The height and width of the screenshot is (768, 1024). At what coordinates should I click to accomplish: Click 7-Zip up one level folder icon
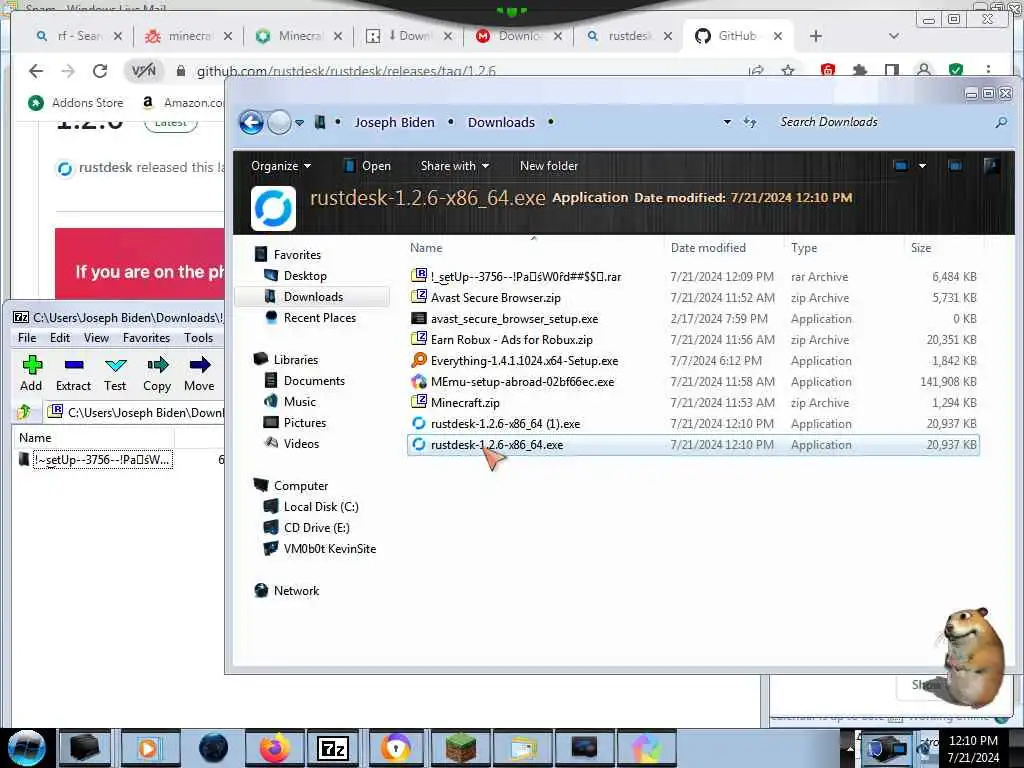tap(25, 412)
